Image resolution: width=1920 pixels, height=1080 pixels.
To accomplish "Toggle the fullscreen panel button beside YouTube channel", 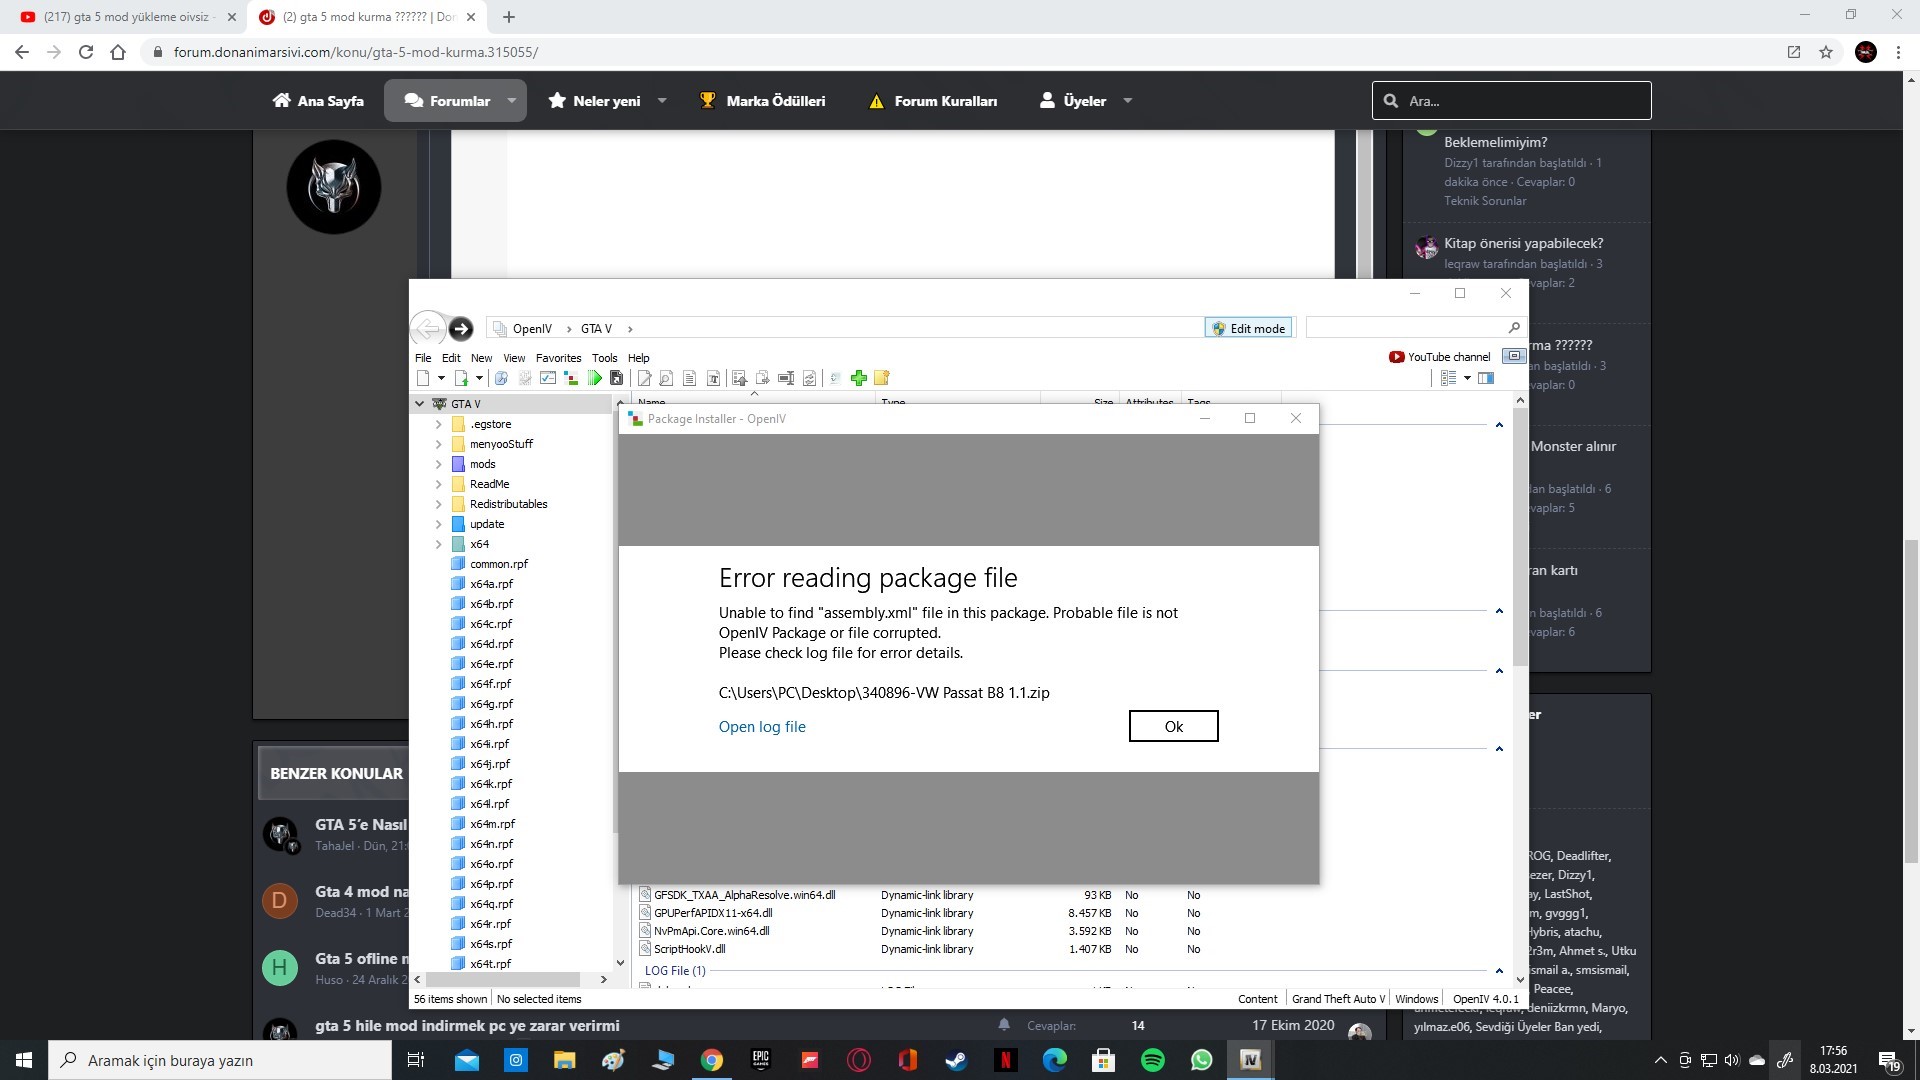I will (x=1514, y=357).
